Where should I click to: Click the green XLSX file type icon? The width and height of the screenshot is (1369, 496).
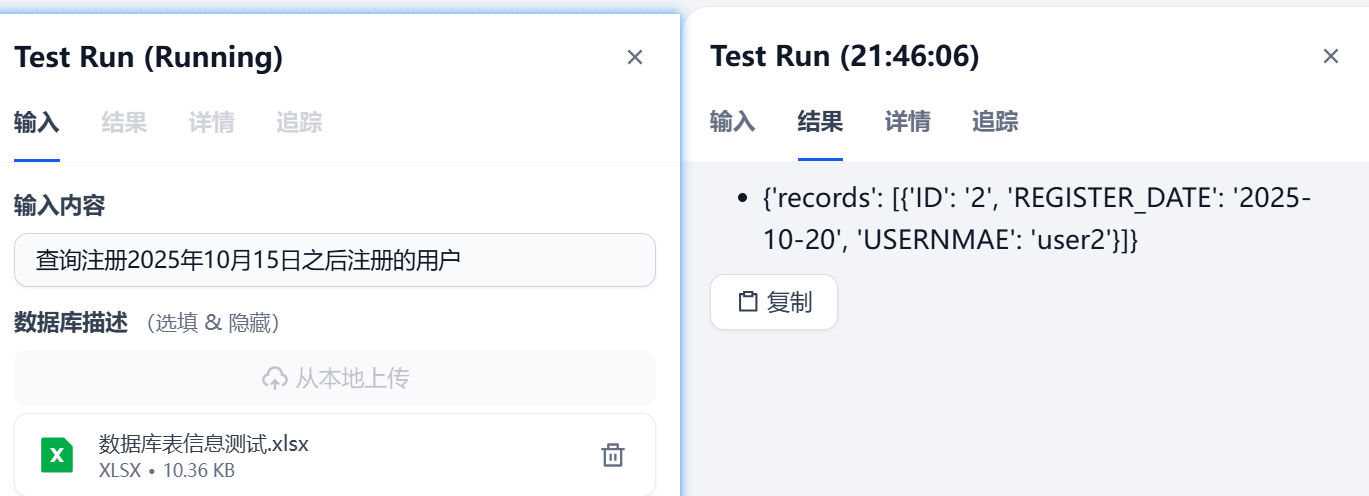coord(57,455)
